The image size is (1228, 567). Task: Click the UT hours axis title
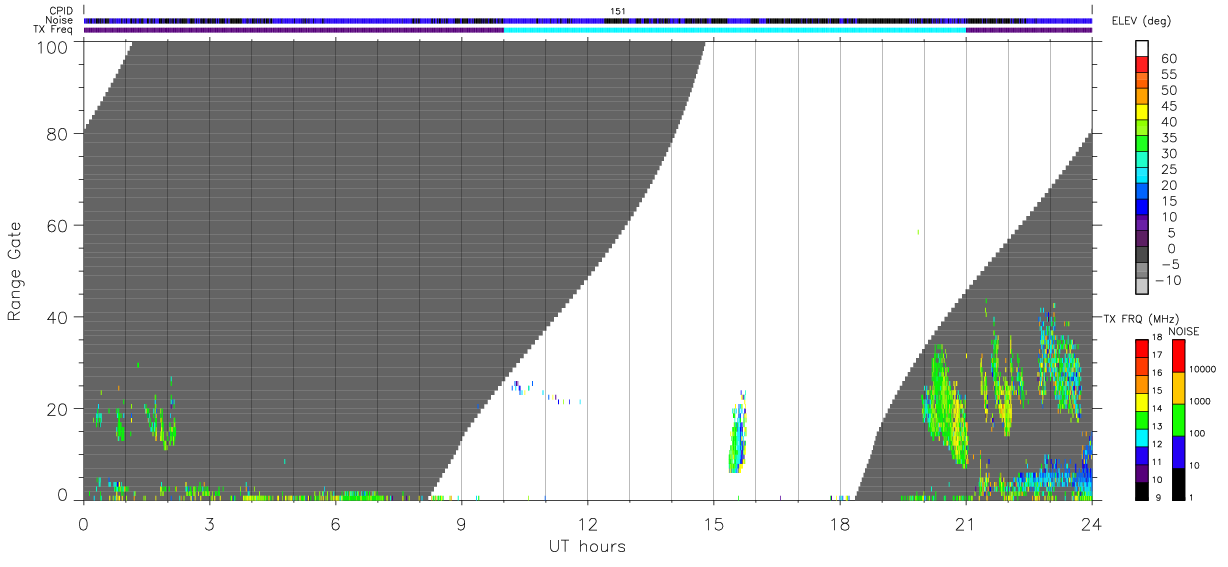[587, 546]
